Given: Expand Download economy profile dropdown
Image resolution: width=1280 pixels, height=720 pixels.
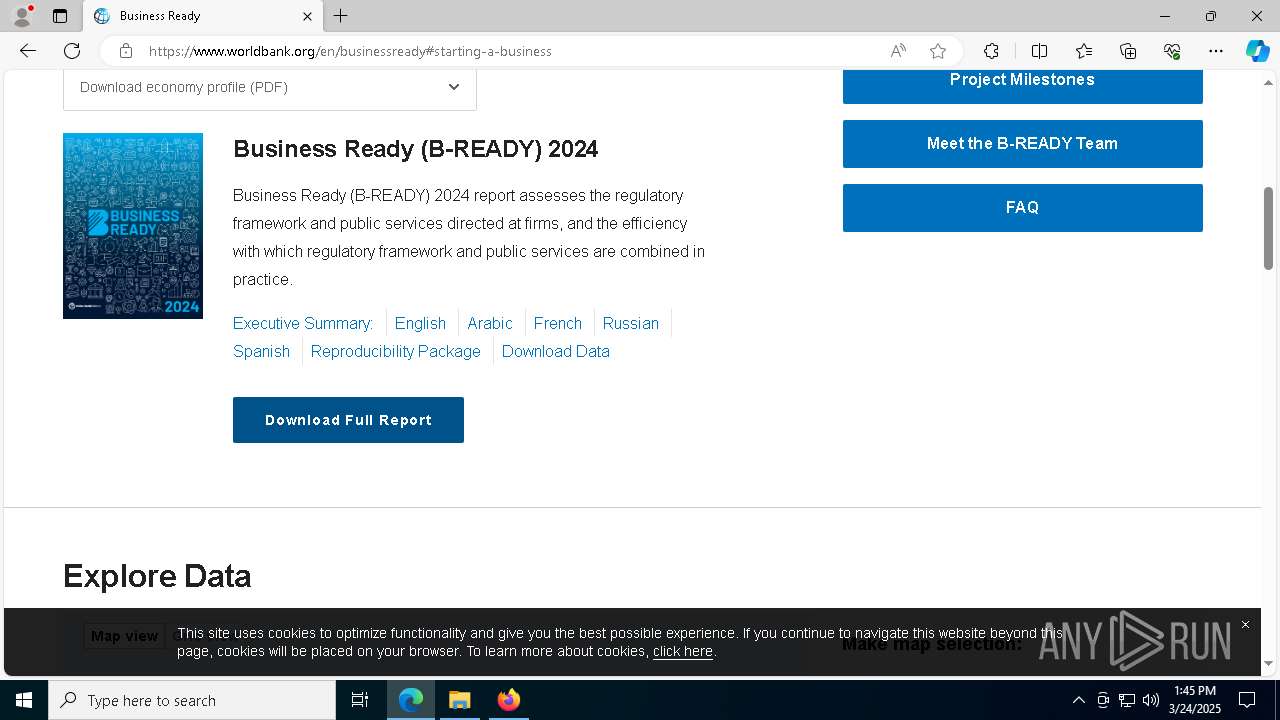Looking at the screenshot, I should coord(270,88).
